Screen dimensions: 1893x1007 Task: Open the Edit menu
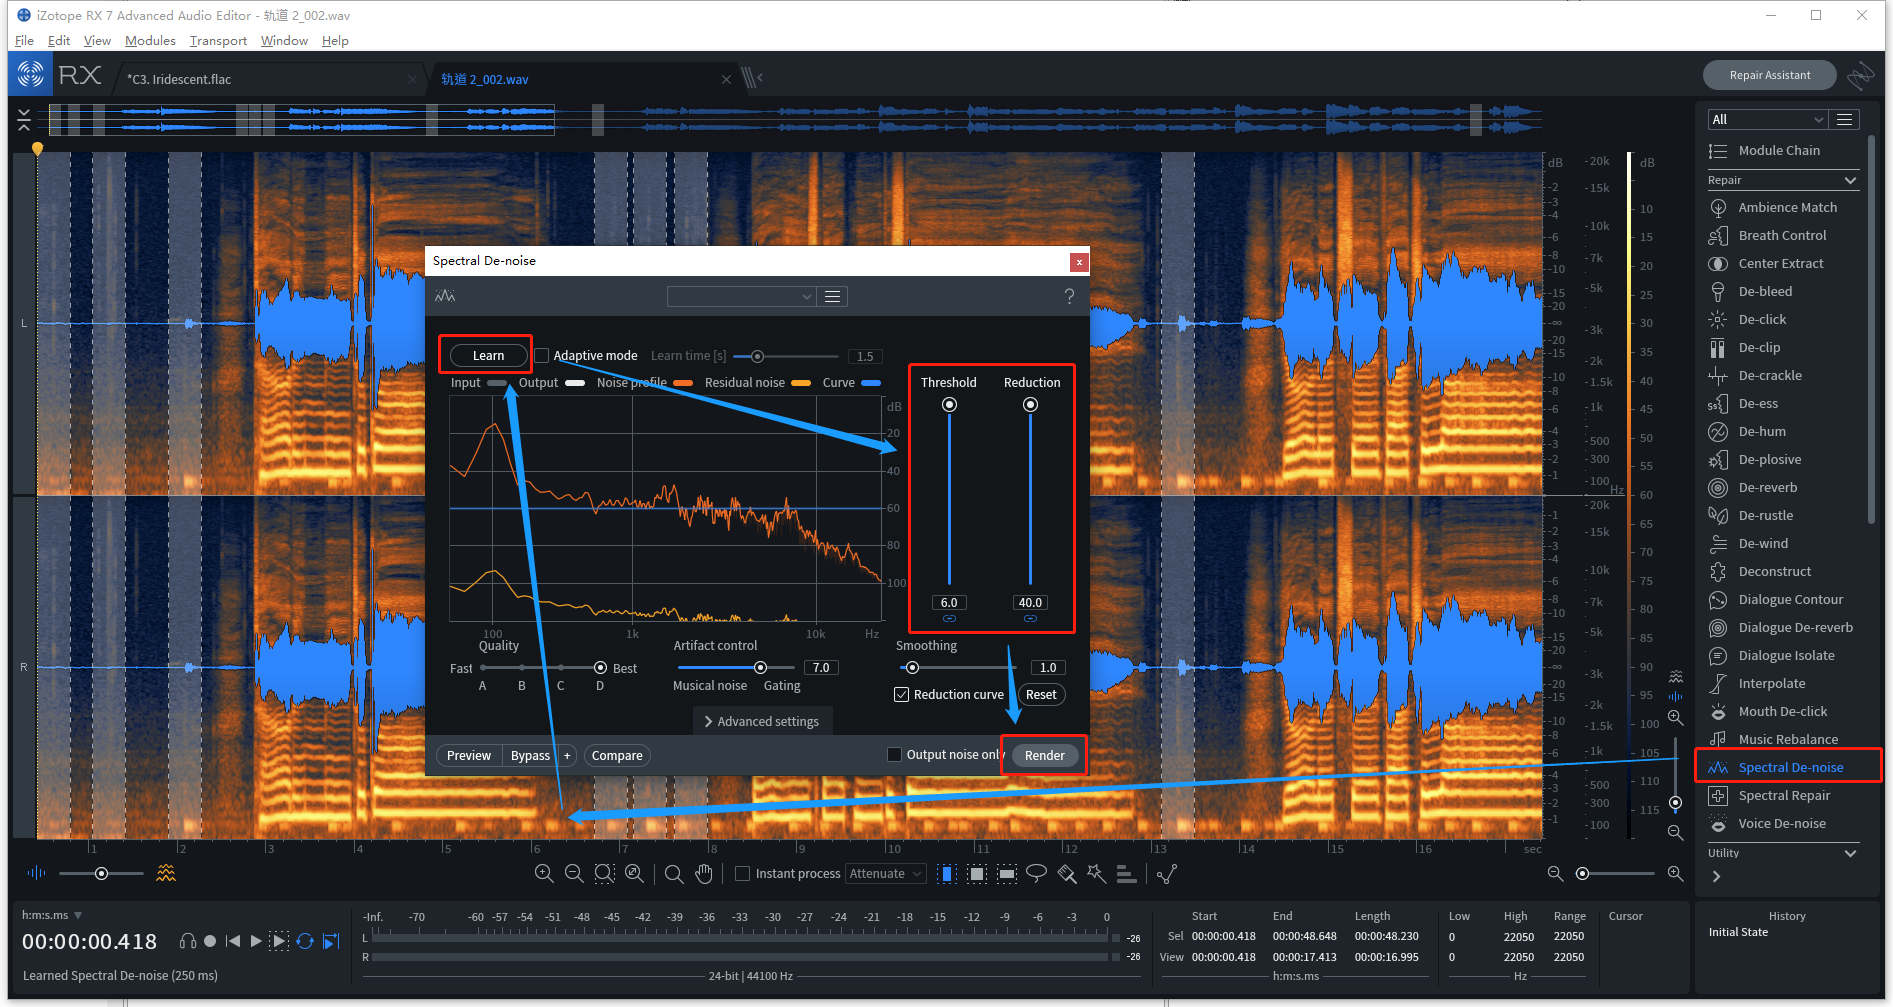click(59, 40)
